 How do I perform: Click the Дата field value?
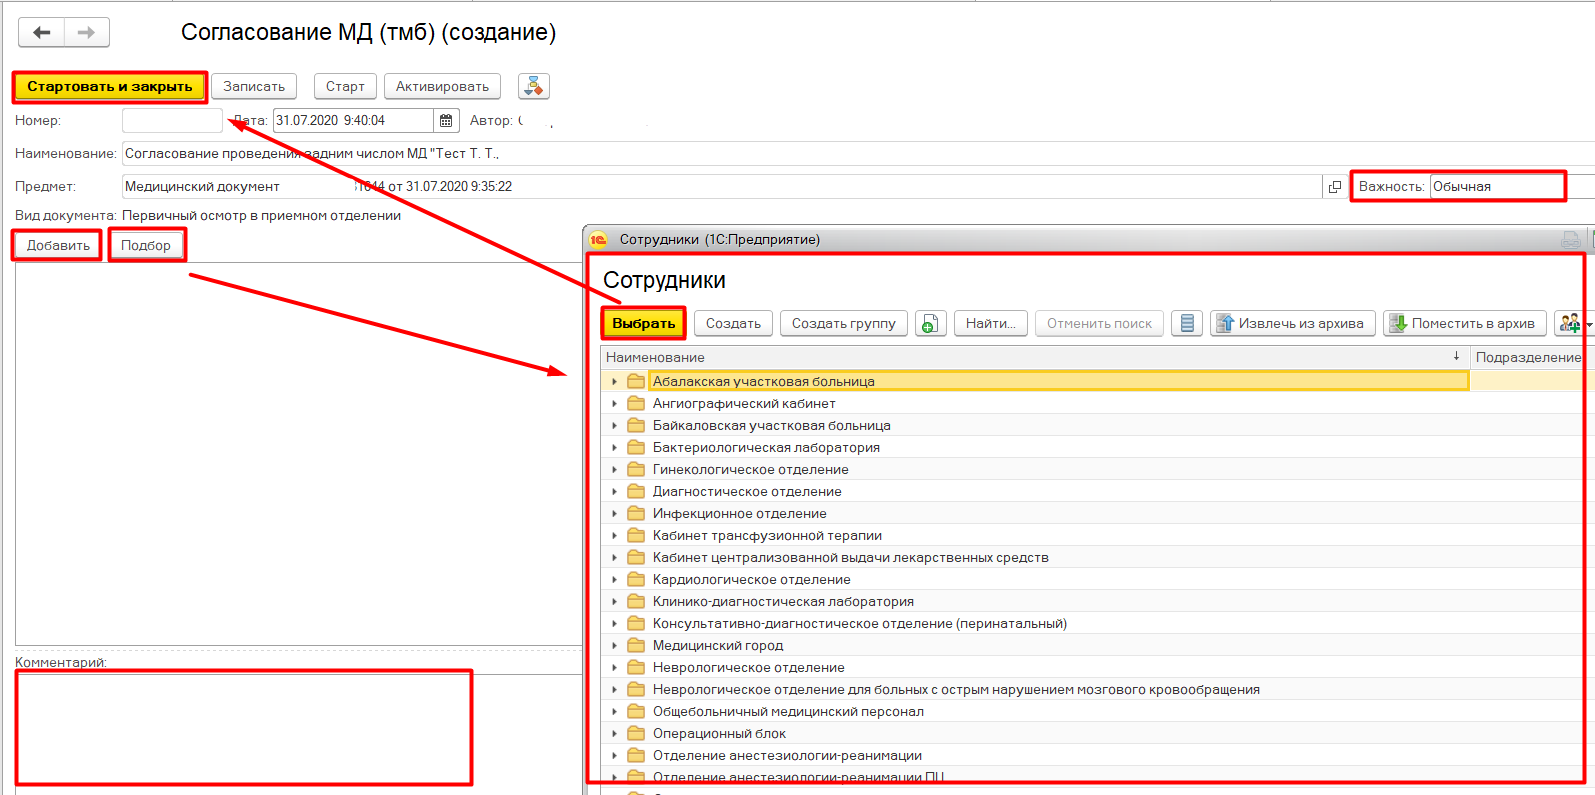click(x=354, y=120)
